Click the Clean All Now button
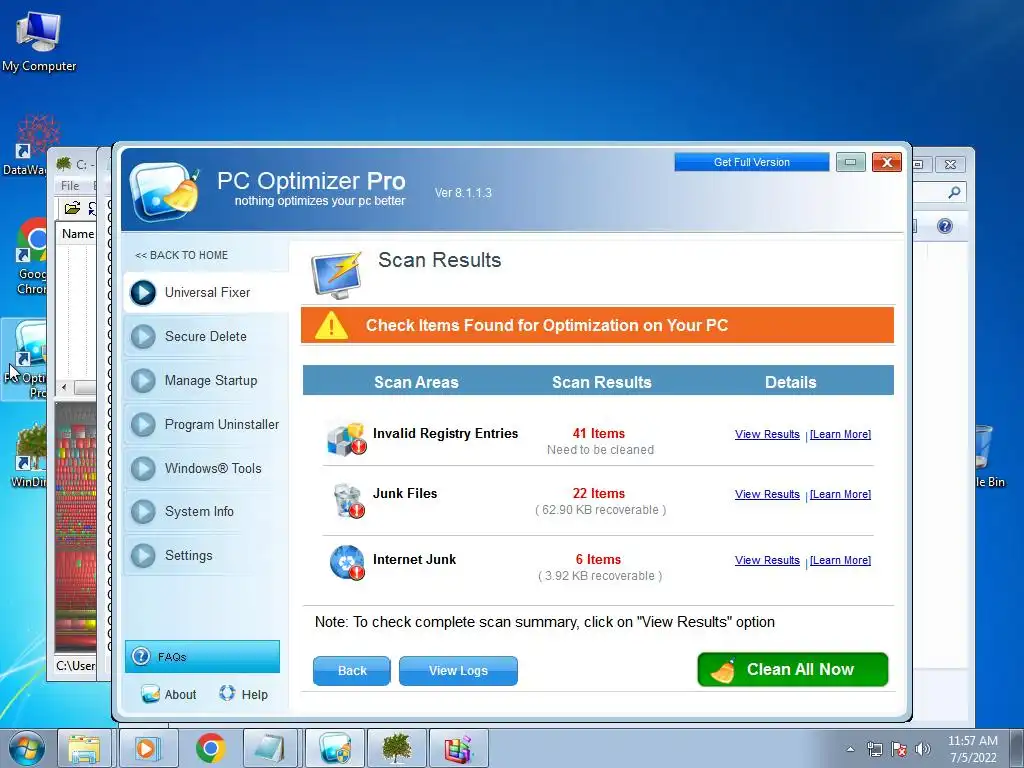This screenshot has height=768, width=1024. pos(793,669)
